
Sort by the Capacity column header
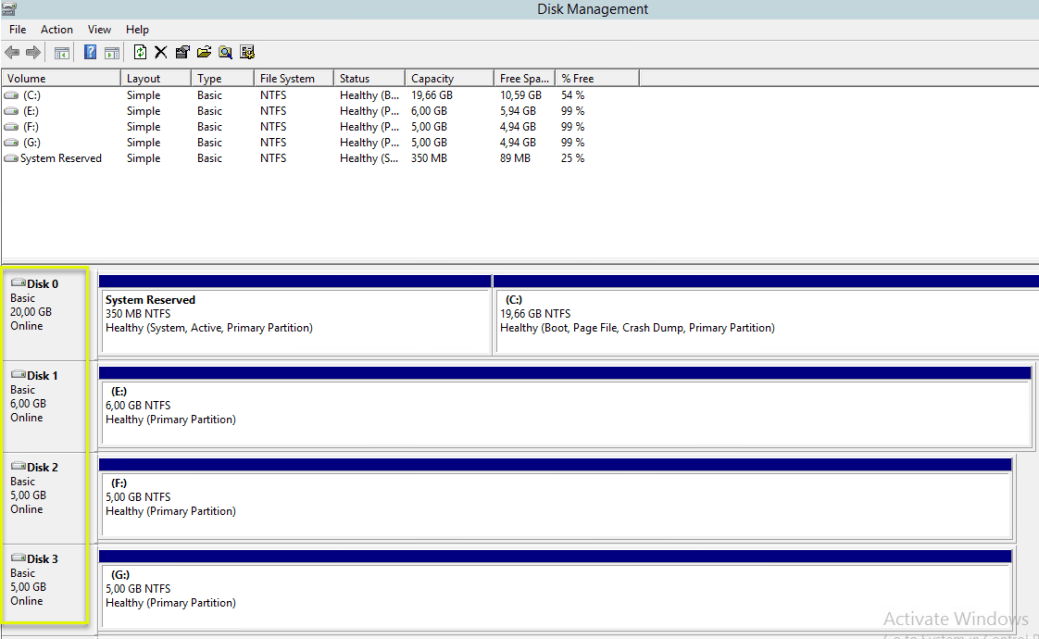[448, 78]
